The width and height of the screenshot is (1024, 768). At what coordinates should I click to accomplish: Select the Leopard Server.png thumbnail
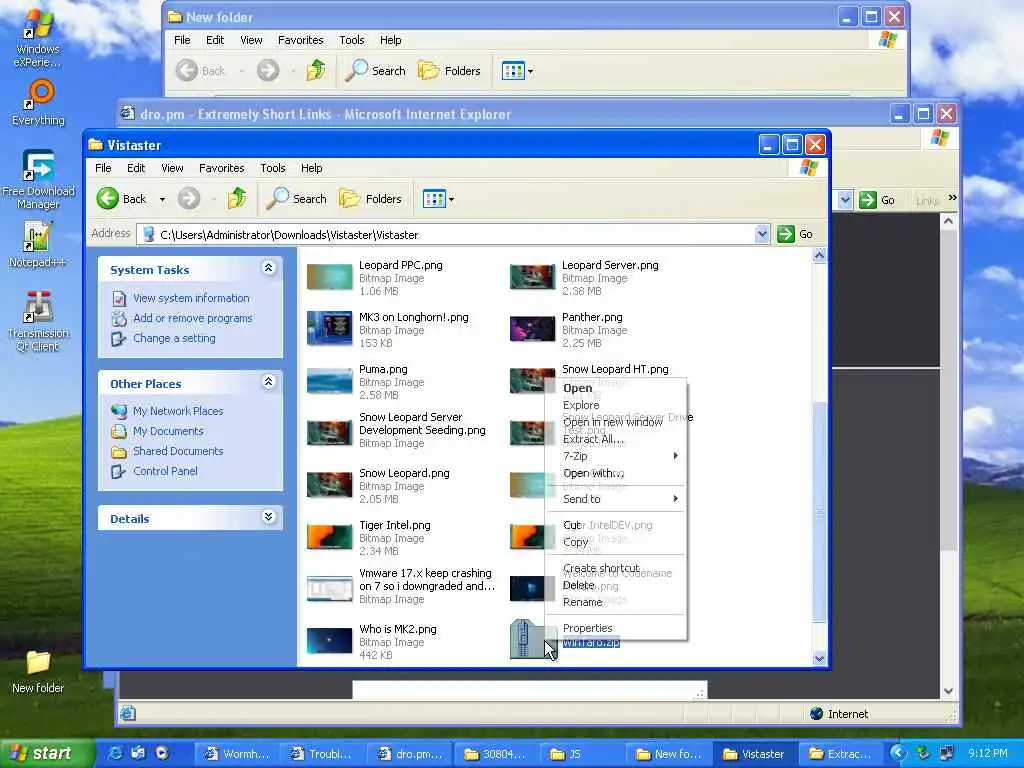(532, 276)
